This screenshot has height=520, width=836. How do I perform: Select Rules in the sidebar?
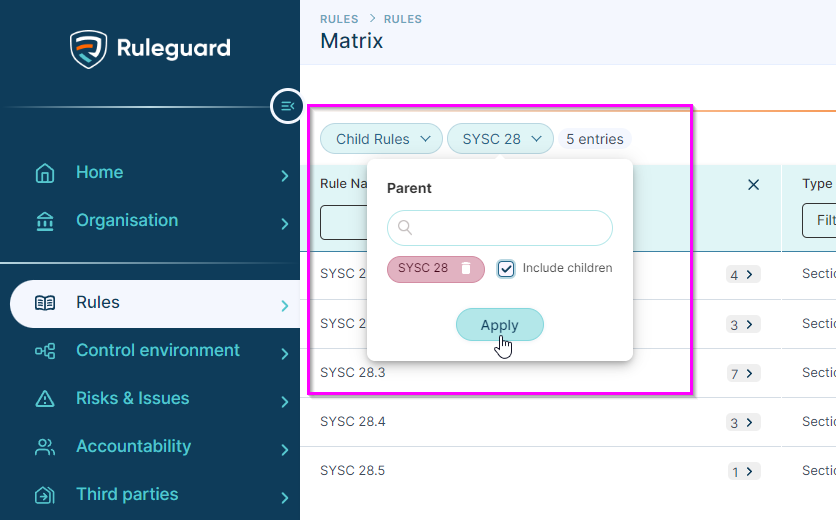point(155,303)
